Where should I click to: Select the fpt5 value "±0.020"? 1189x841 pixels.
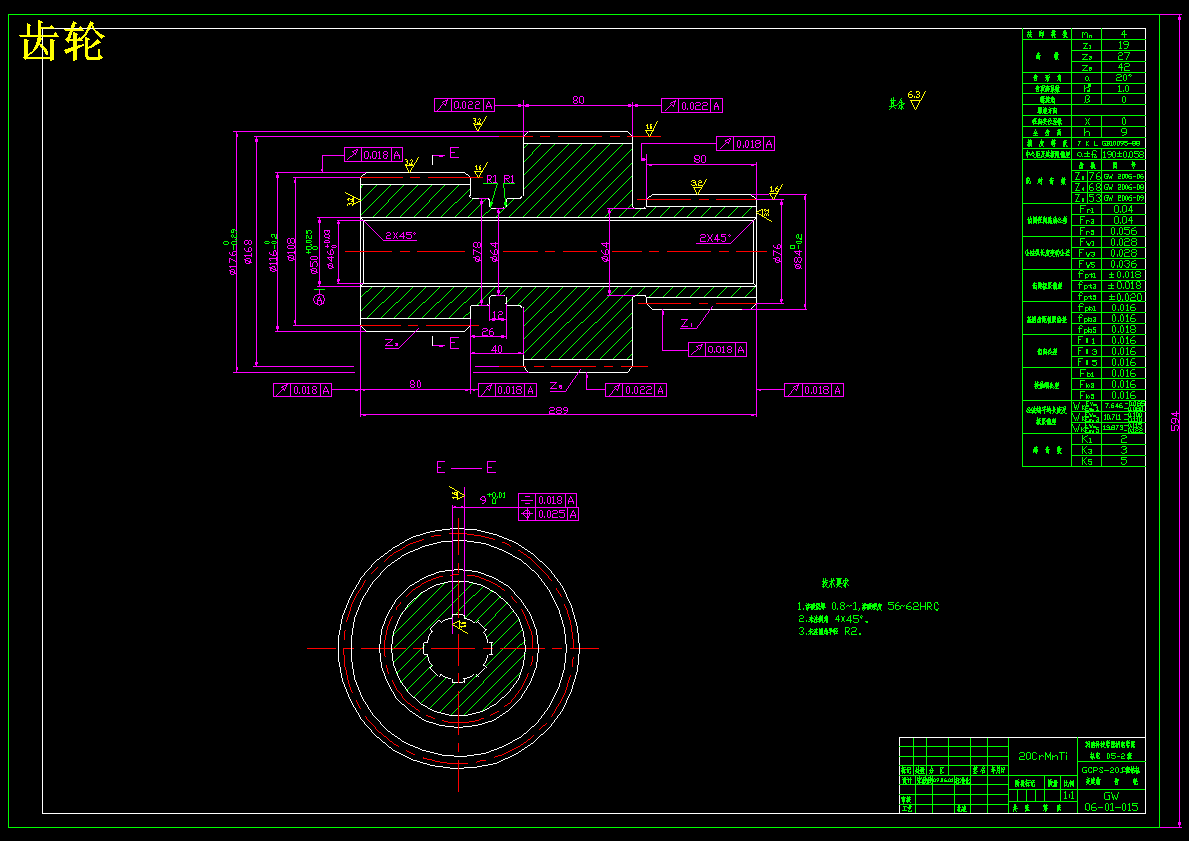pyautogui.click(x=1123, y=297)
